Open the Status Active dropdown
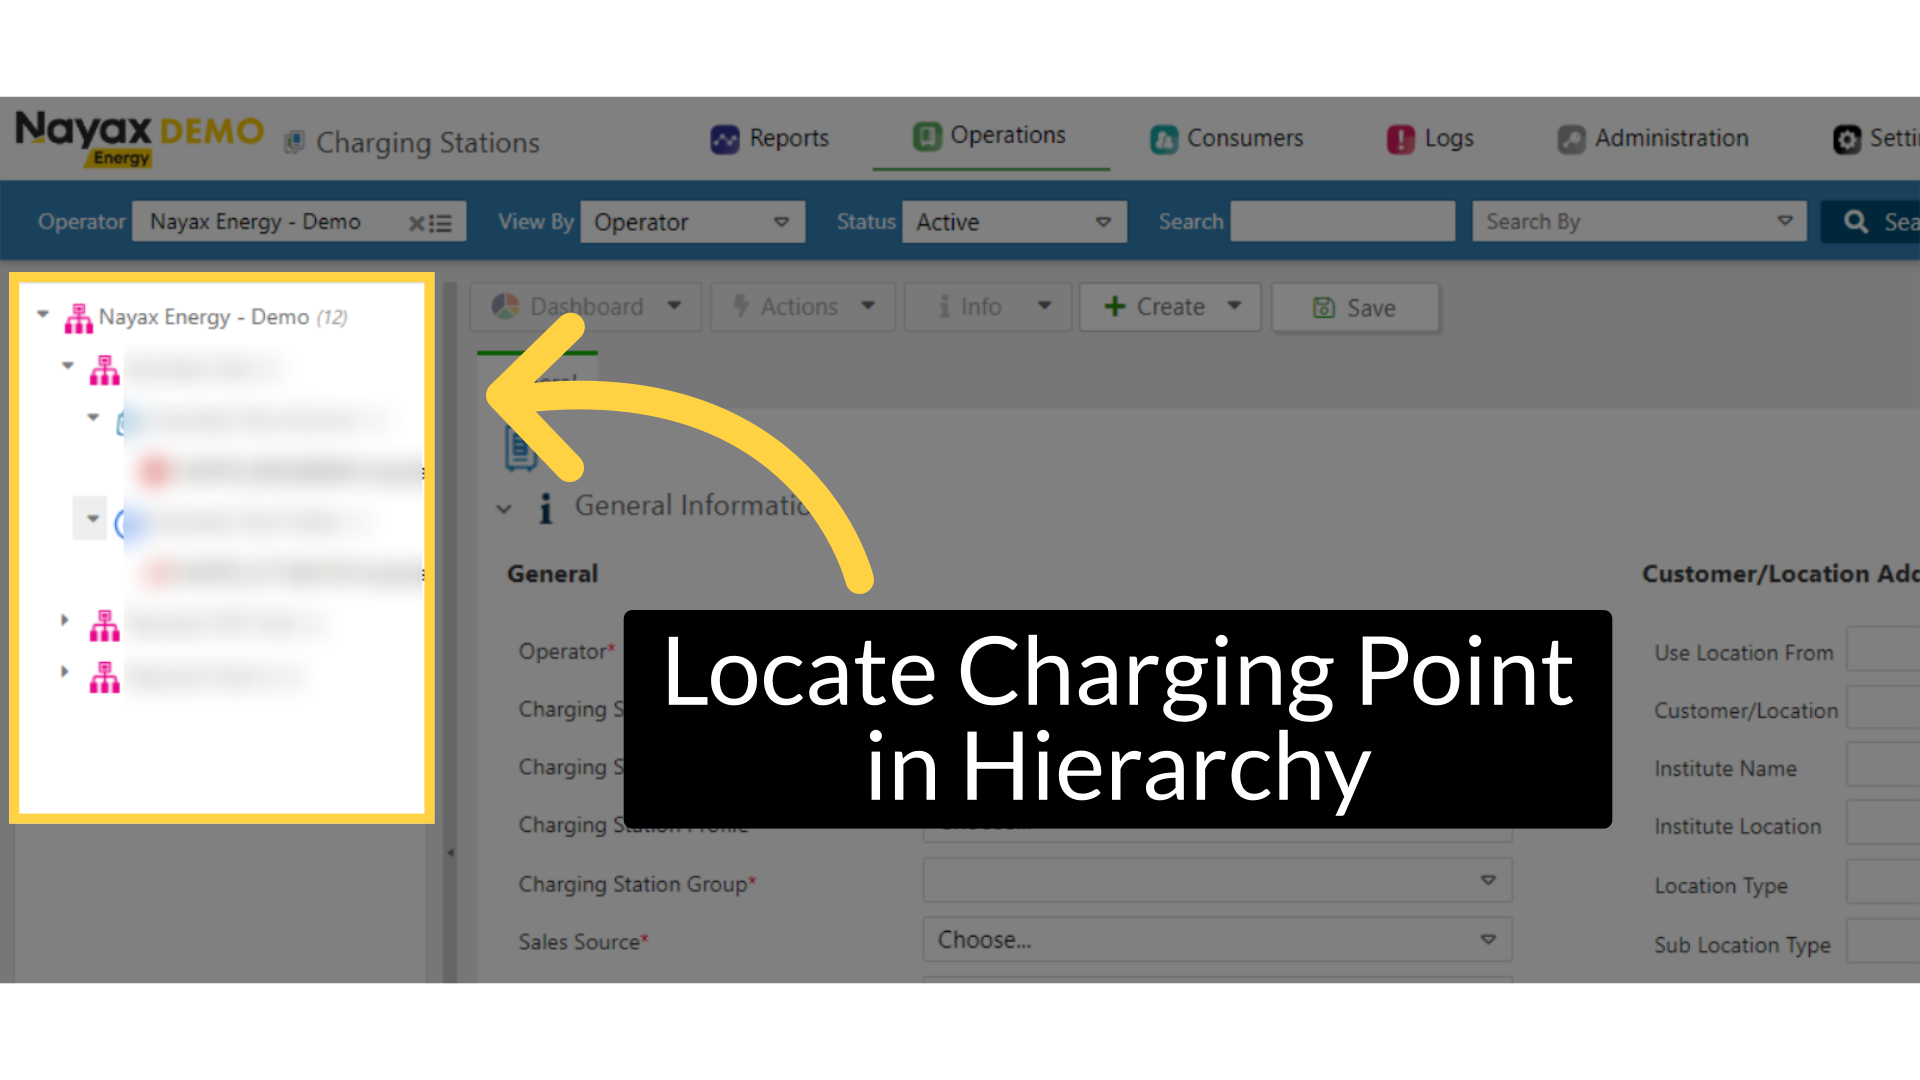Screen dimensions: 1920x1080 click(1014, 222)
